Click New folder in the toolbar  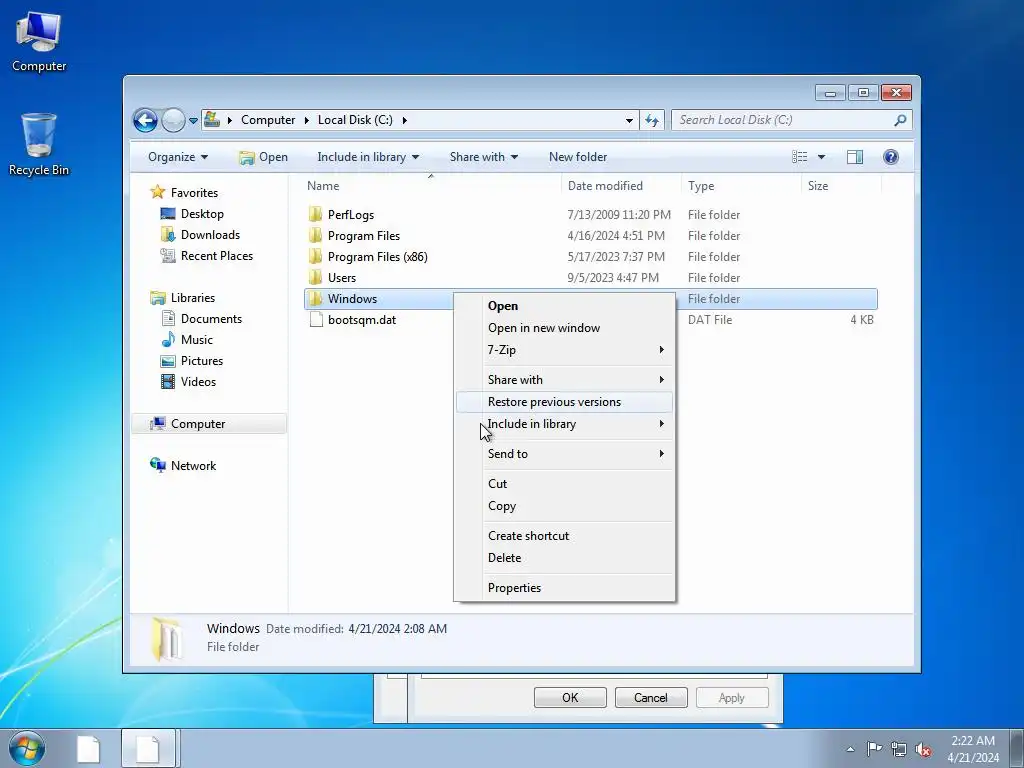coord(578,157)
